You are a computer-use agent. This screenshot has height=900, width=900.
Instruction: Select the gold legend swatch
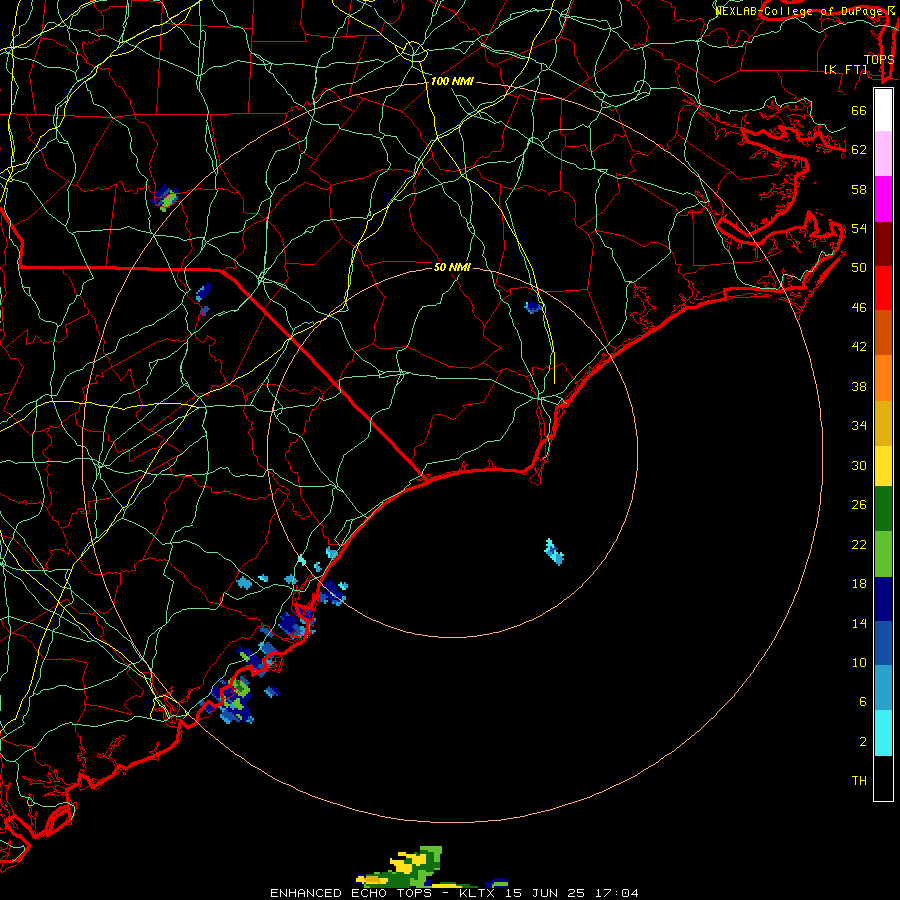[x=883, y=423]
